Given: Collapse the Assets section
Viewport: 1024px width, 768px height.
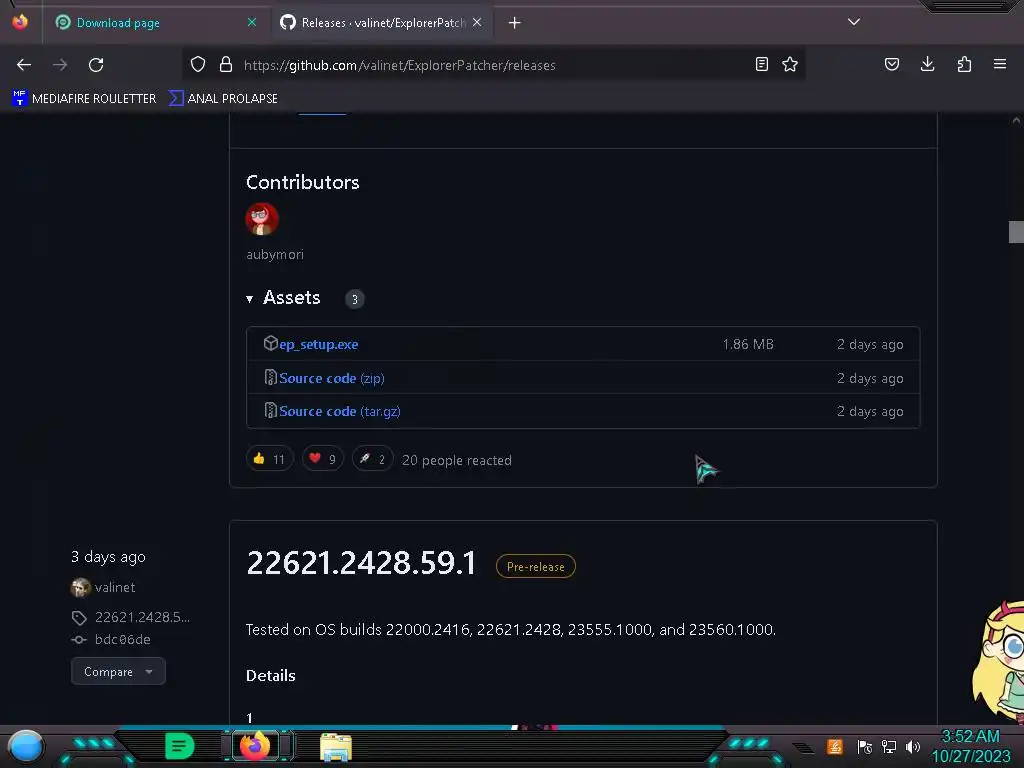Looking at the screenshot, I should click(x=284, y=298).
